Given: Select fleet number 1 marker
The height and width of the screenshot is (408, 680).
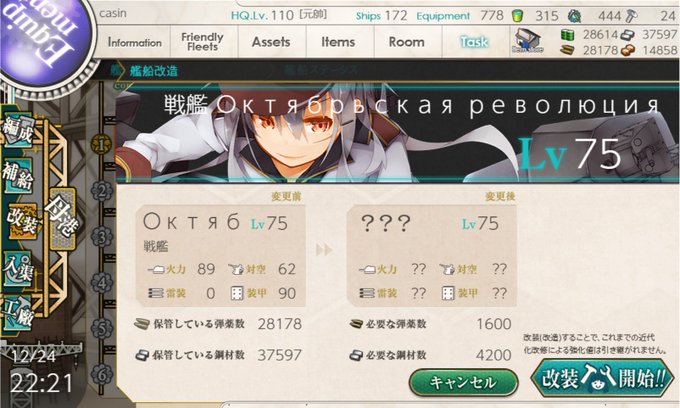Looking at the screenshot, I should pos(101,144).
